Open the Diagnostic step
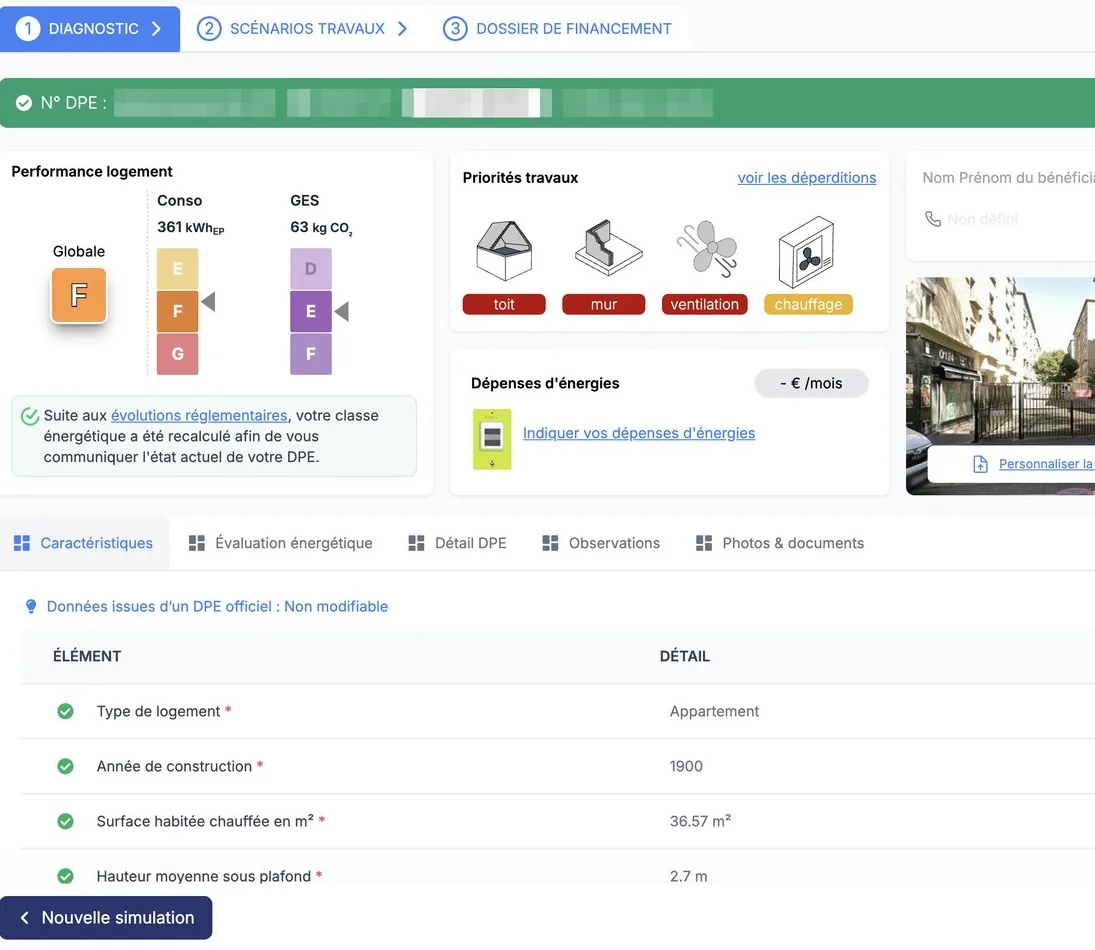This screenshot has width=1095, height=950. [90, 29]
